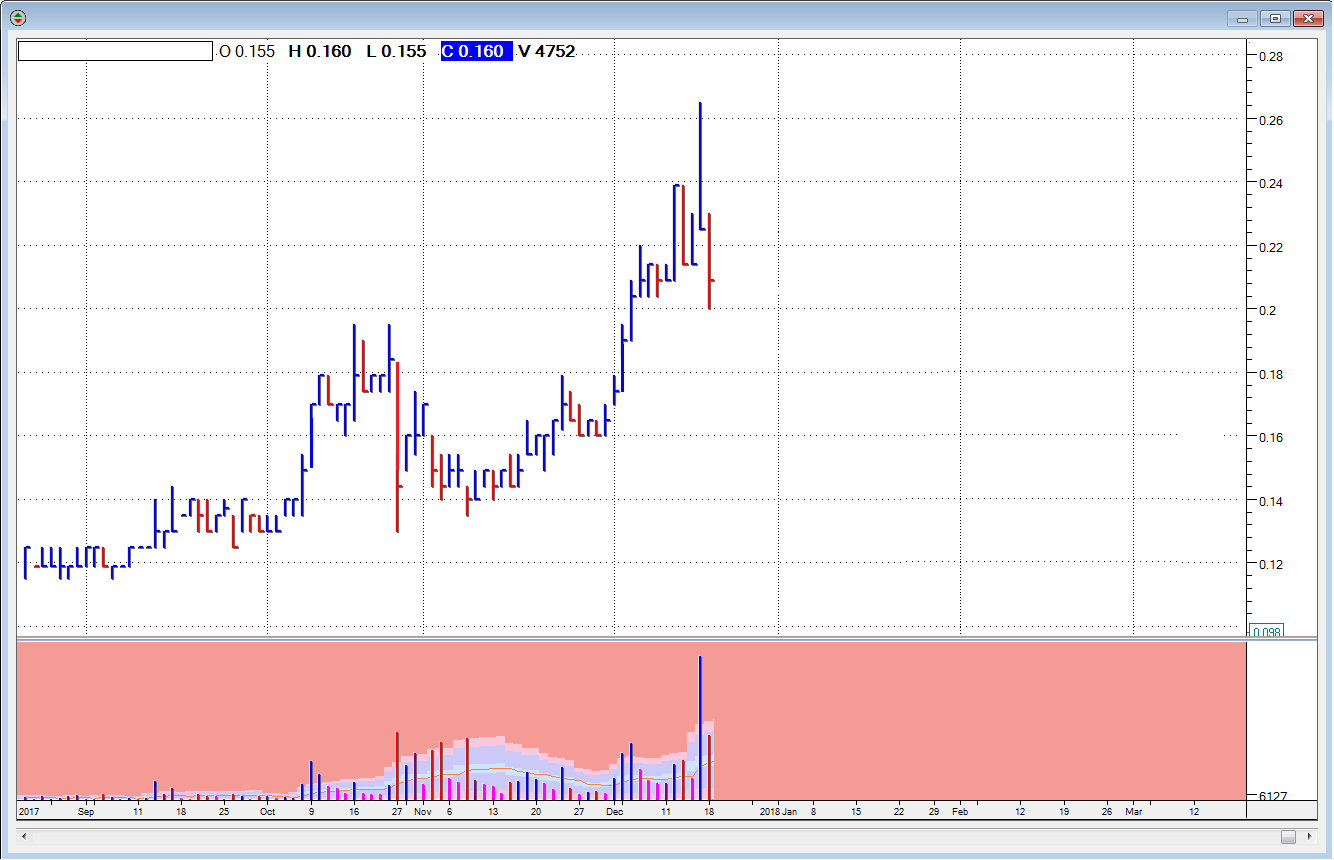Click the price bar peaking at 0.265
The width and height of the screenshot is (1334, 860).
click(700, 166)
